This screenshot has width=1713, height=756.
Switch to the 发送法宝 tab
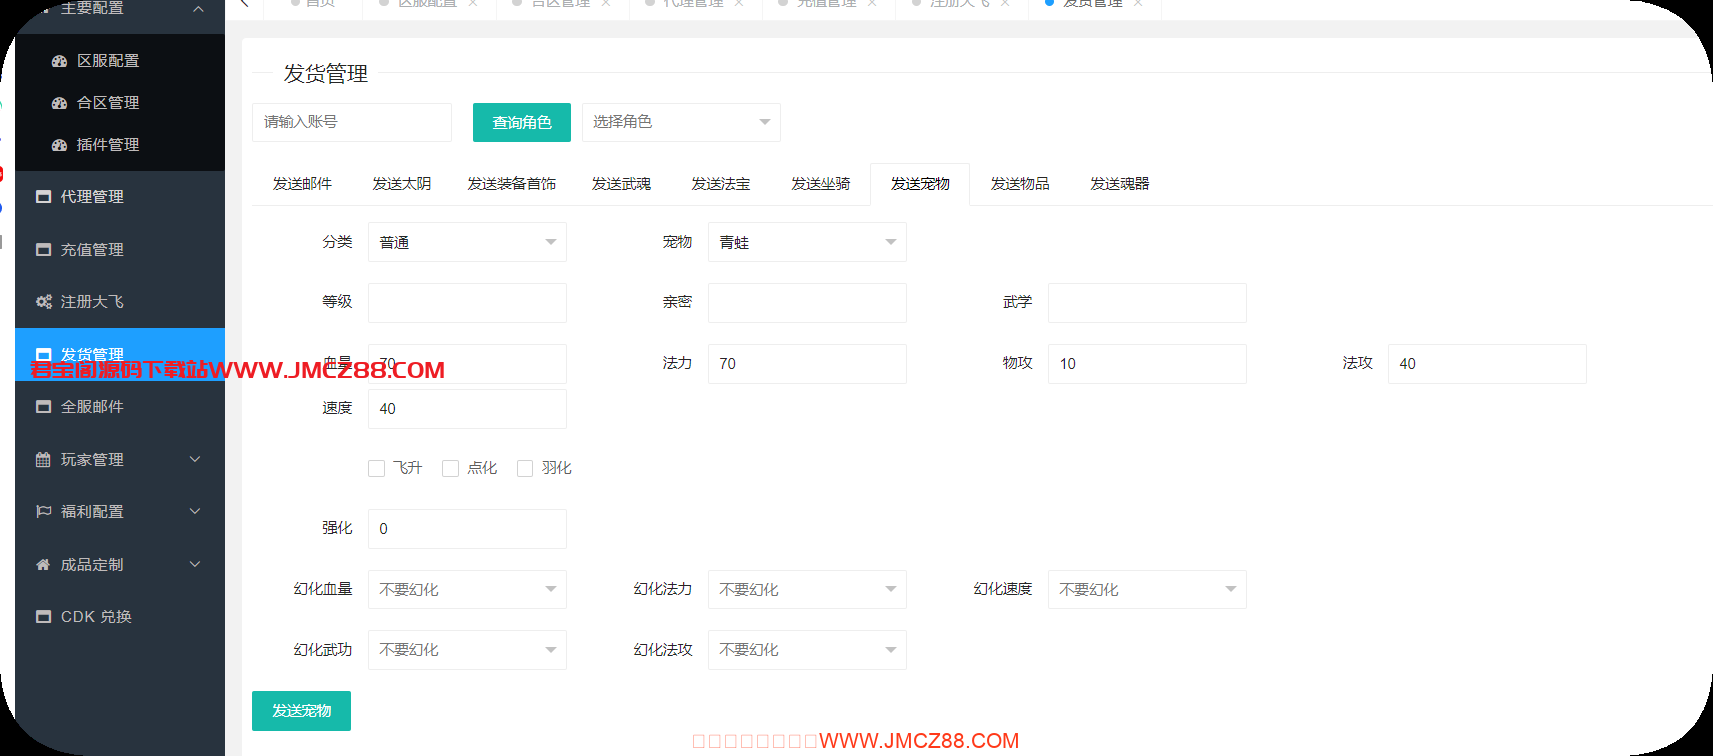coord(721,184)
